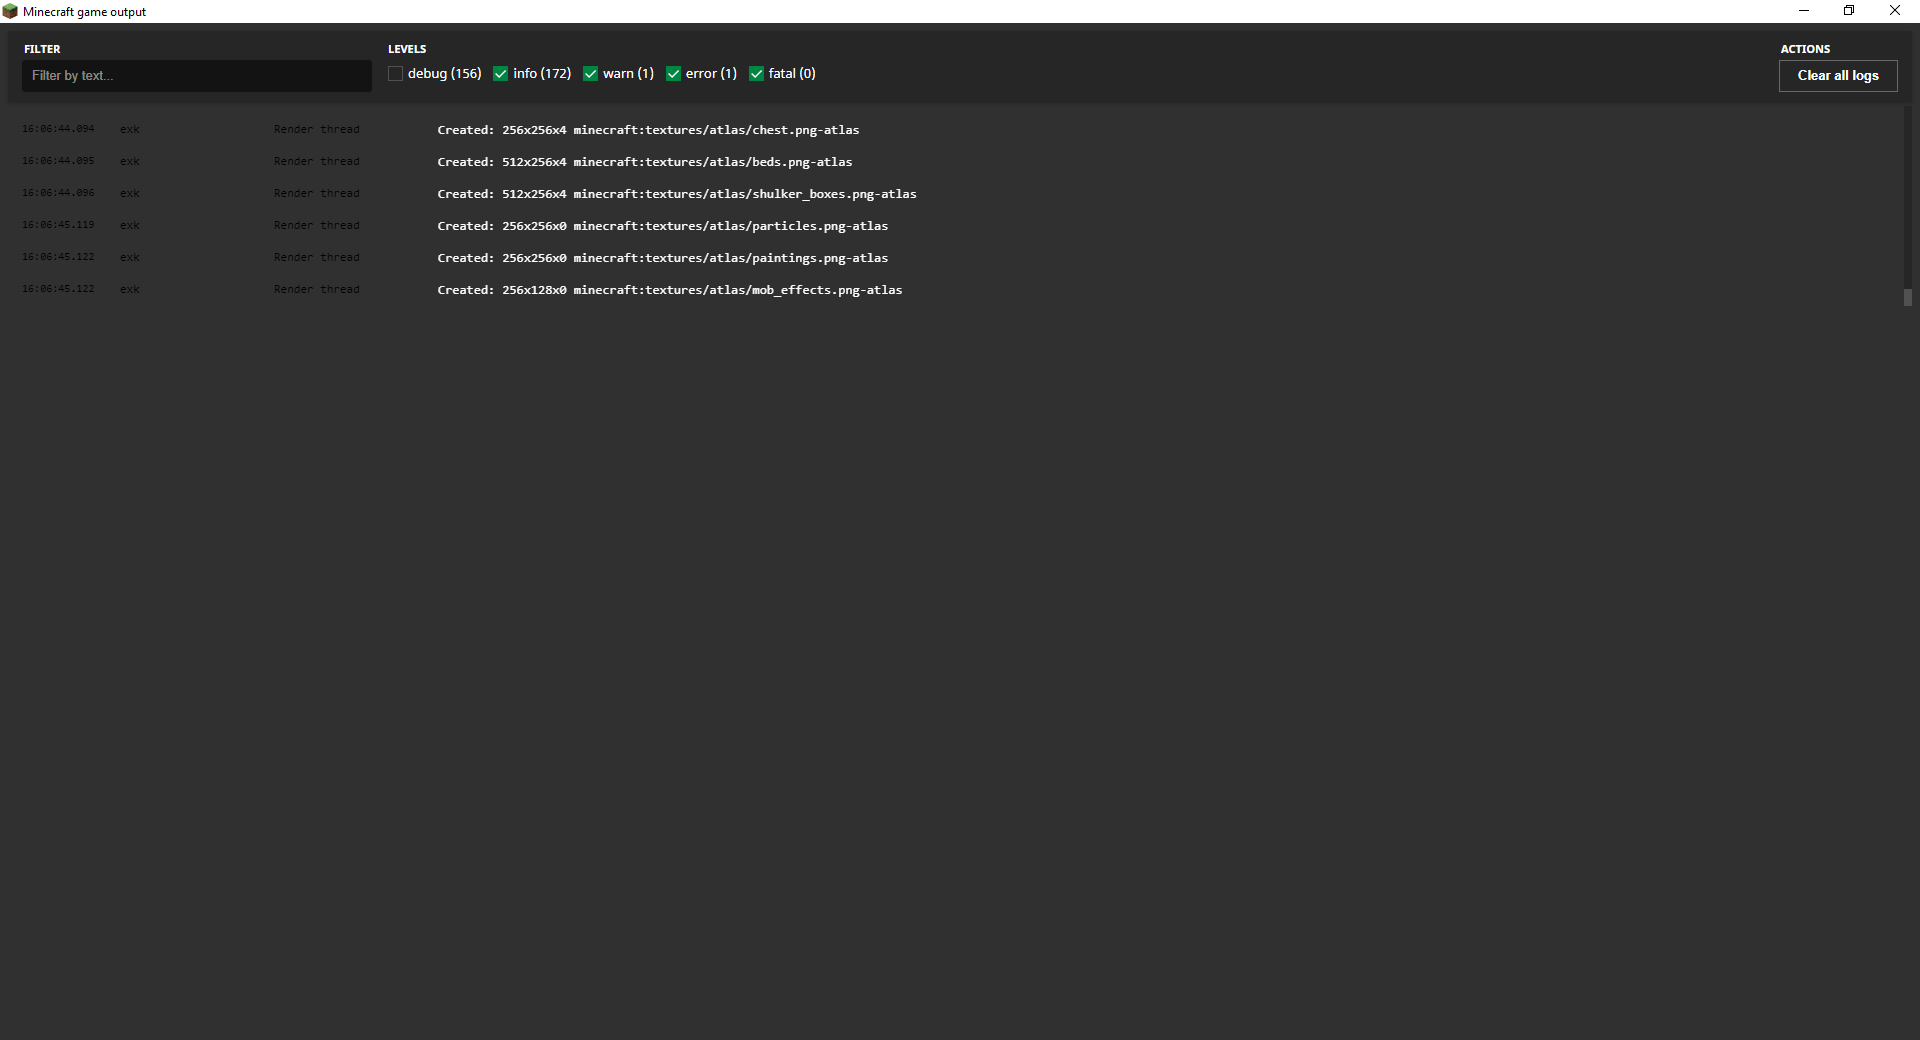Screen dimensions: 1920x1040
Task: Click "exk" in the chest.png-atlas row
Action: coord(130,129)
